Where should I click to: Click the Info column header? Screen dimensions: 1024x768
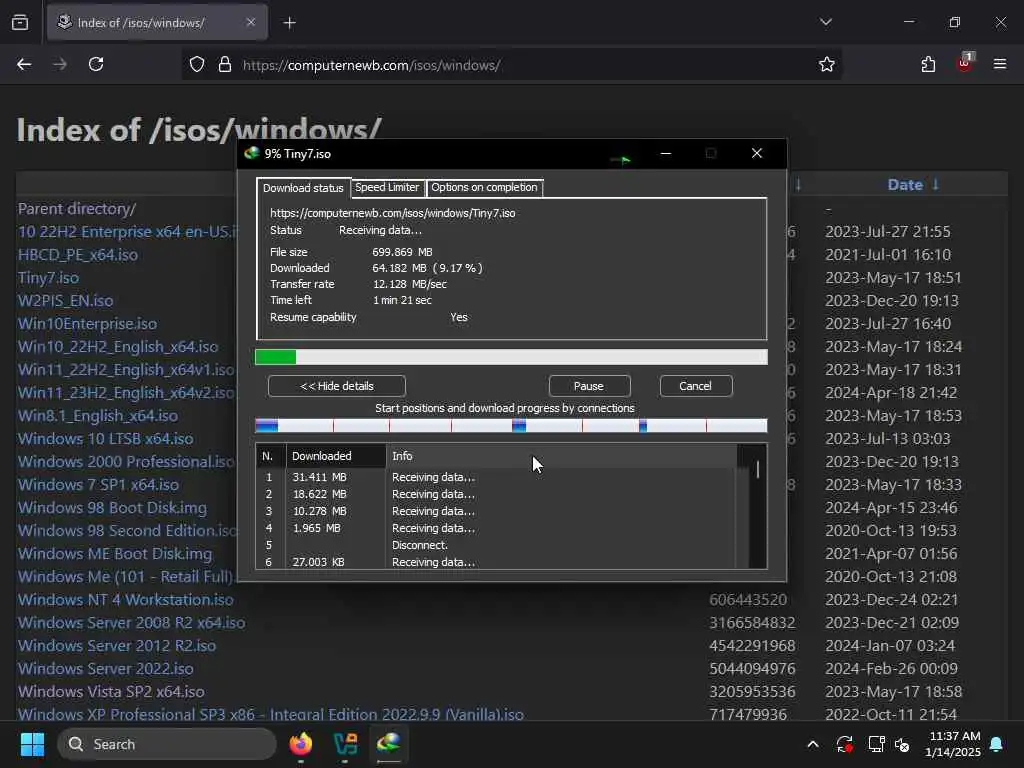pos(561,456)
